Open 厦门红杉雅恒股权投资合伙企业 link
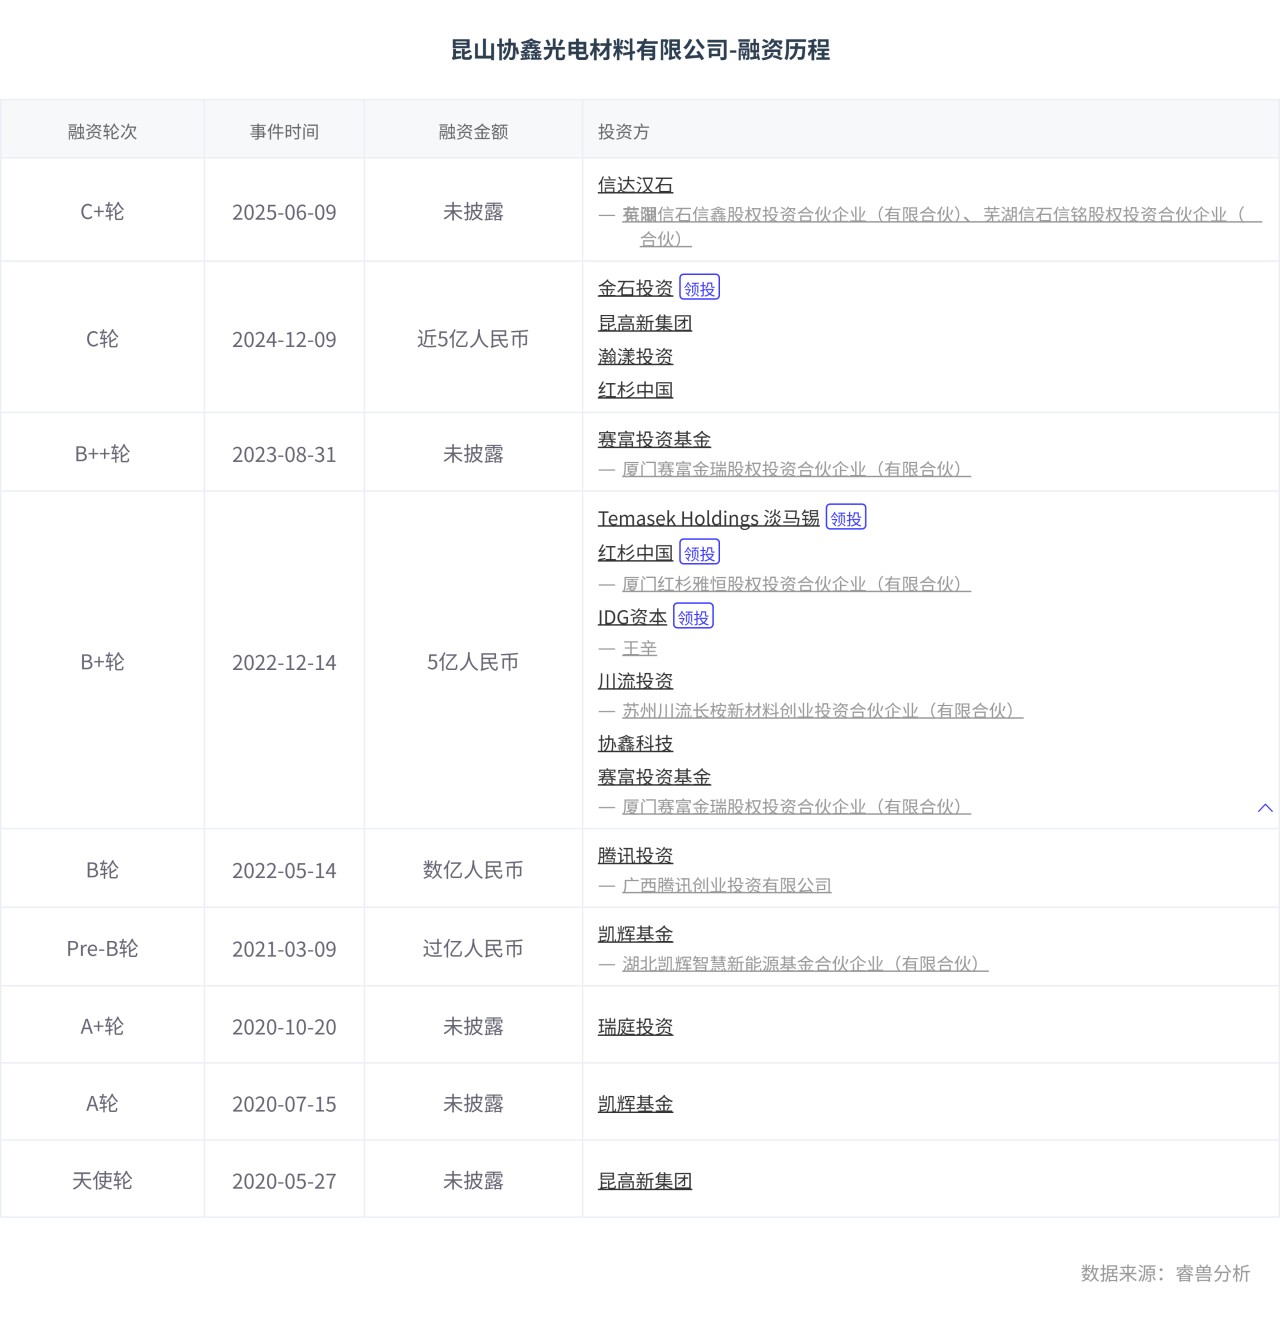 click(x=796, y=584)
